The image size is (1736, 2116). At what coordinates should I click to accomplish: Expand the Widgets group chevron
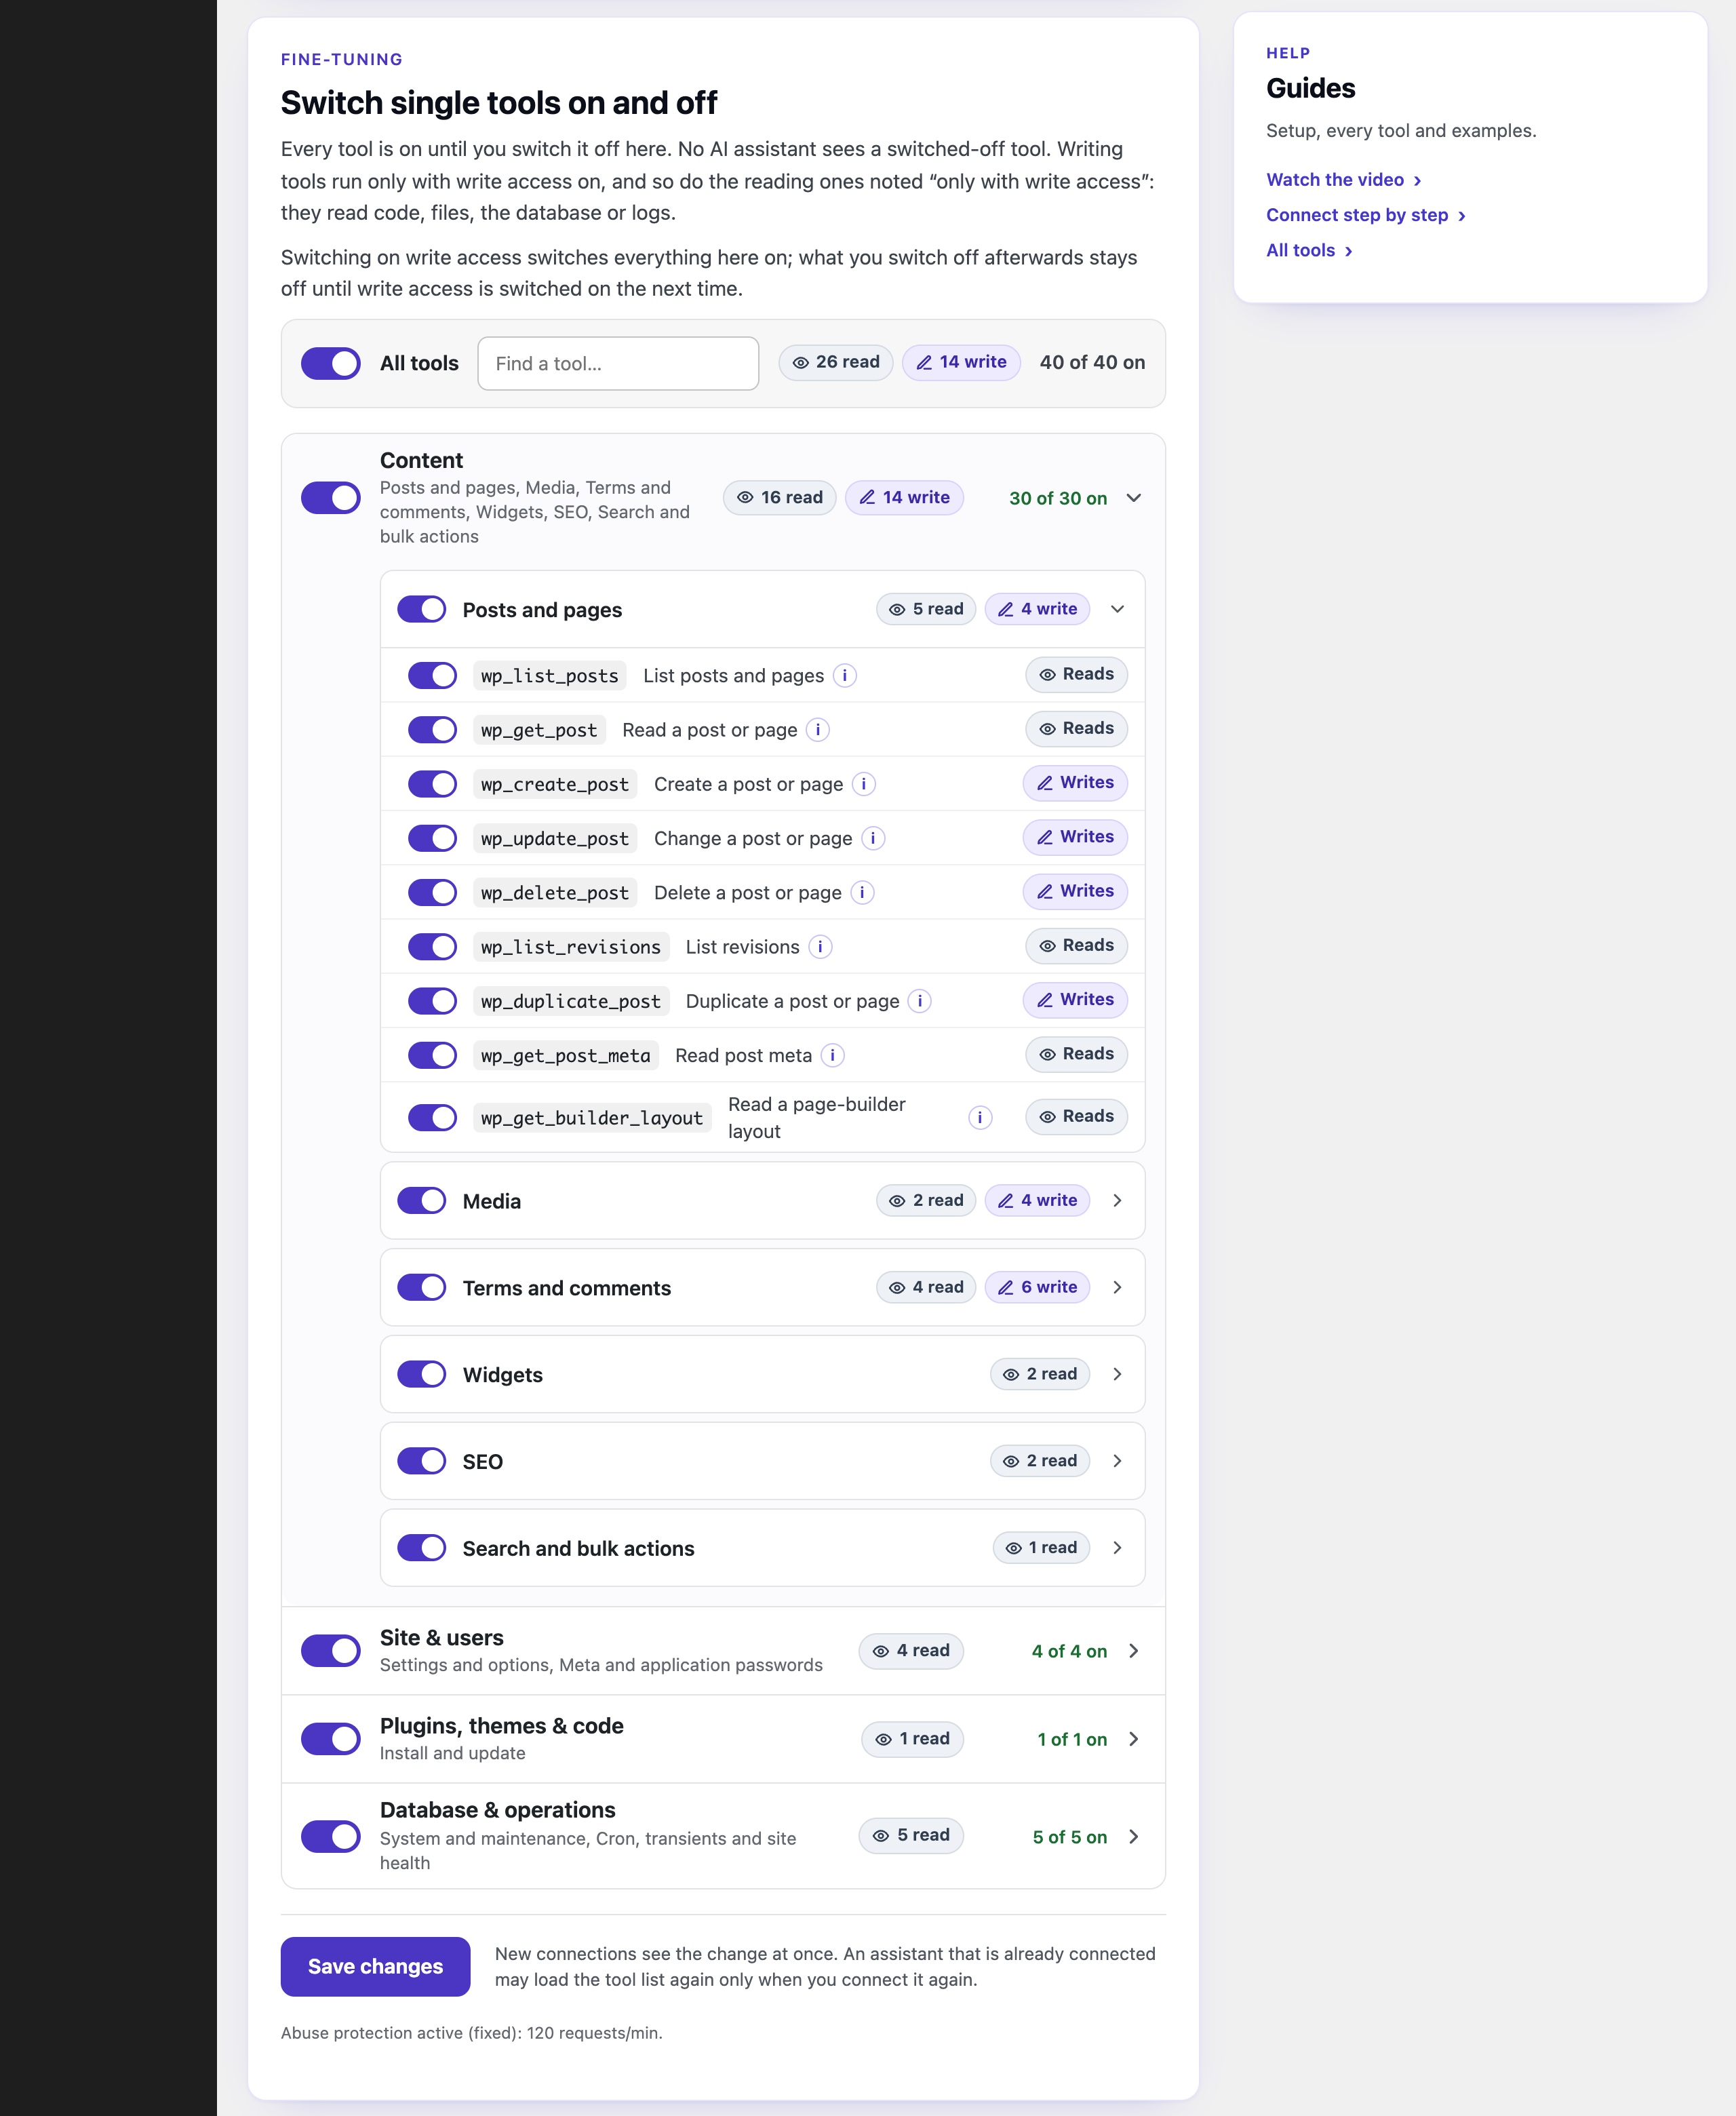click(1118, 1375)
